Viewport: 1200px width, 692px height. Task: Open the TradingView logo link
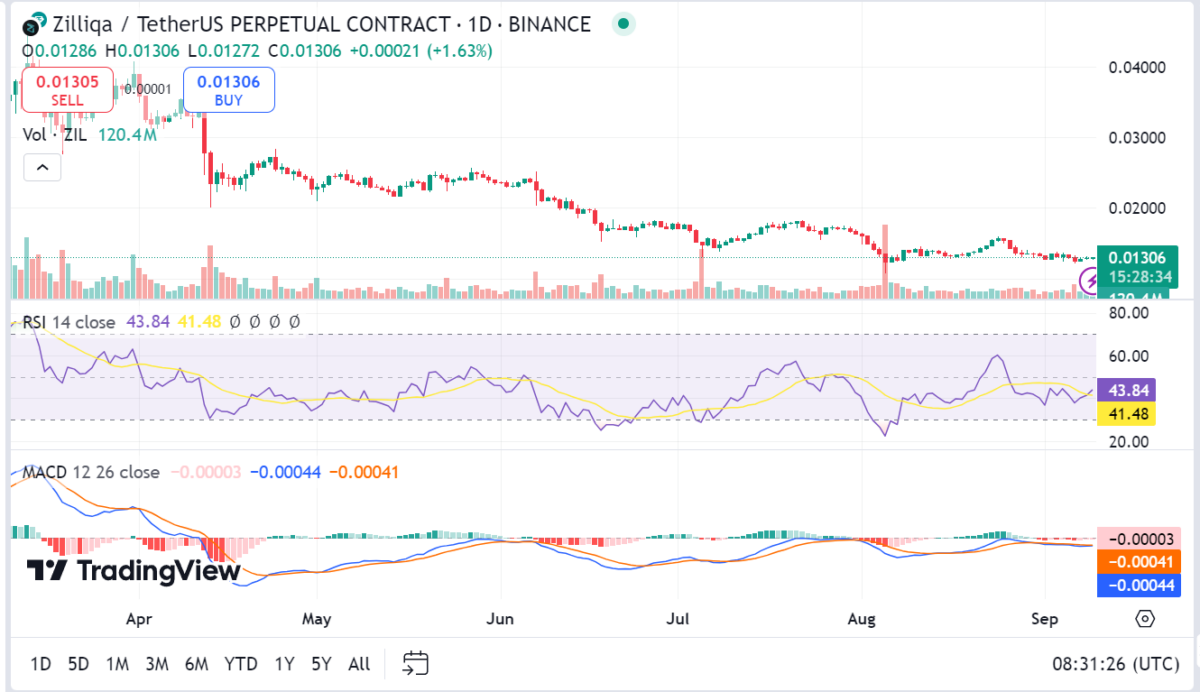[x=133, y=570]
